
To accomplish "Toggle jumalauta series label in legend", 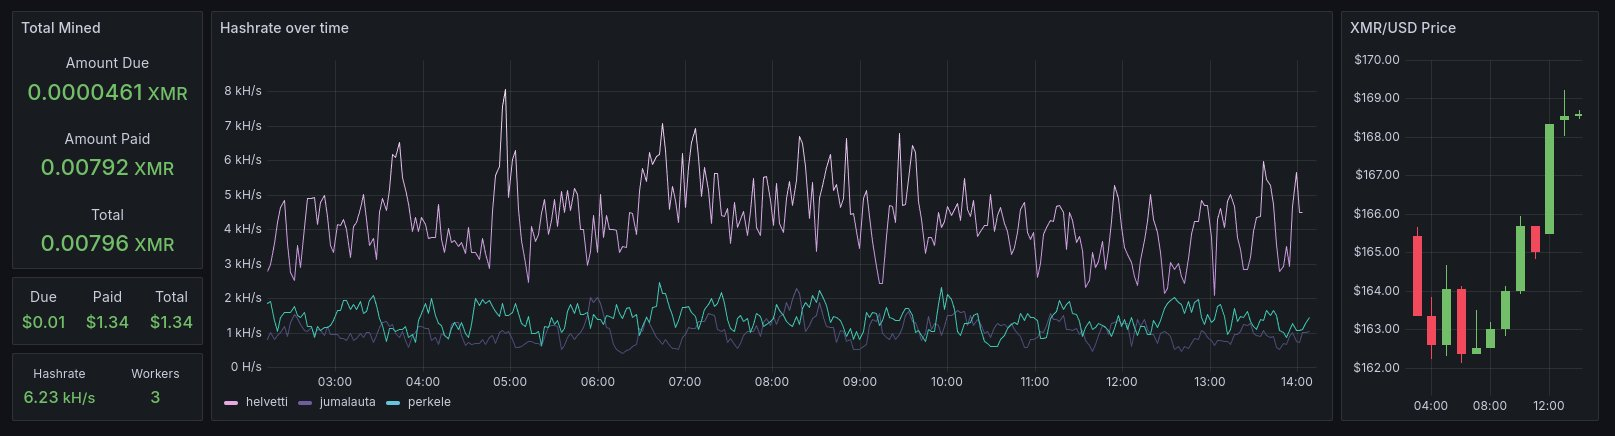I will (347, 402).
